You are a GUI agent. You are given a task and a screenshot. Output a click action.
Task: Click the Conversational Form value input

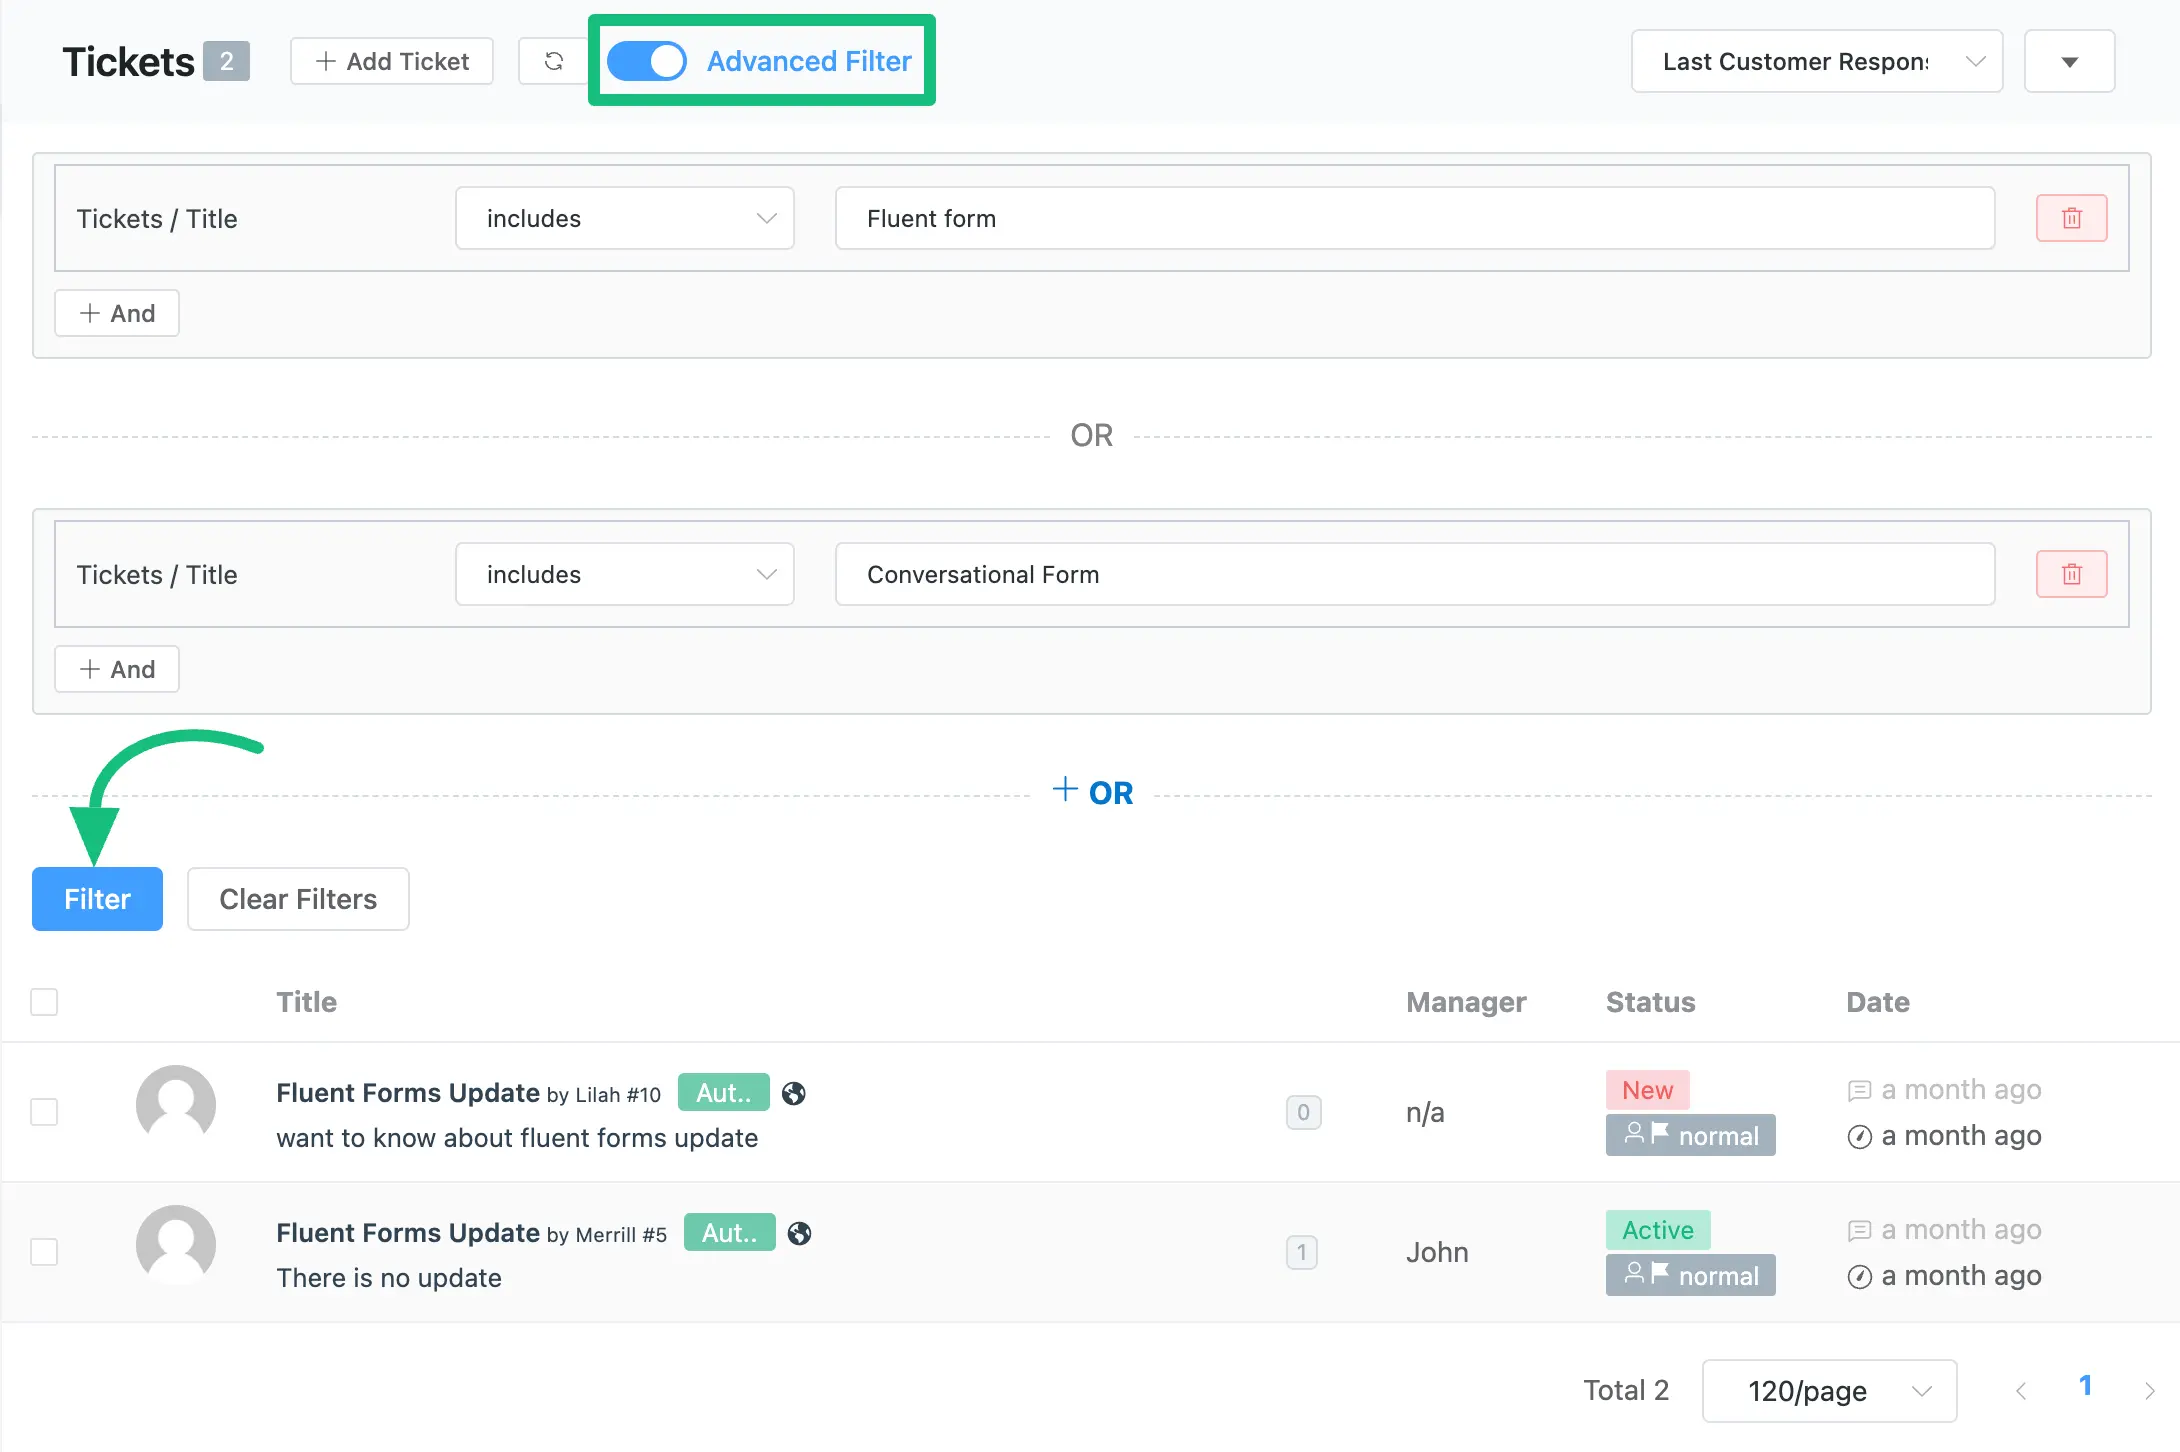pos(1415,574)
